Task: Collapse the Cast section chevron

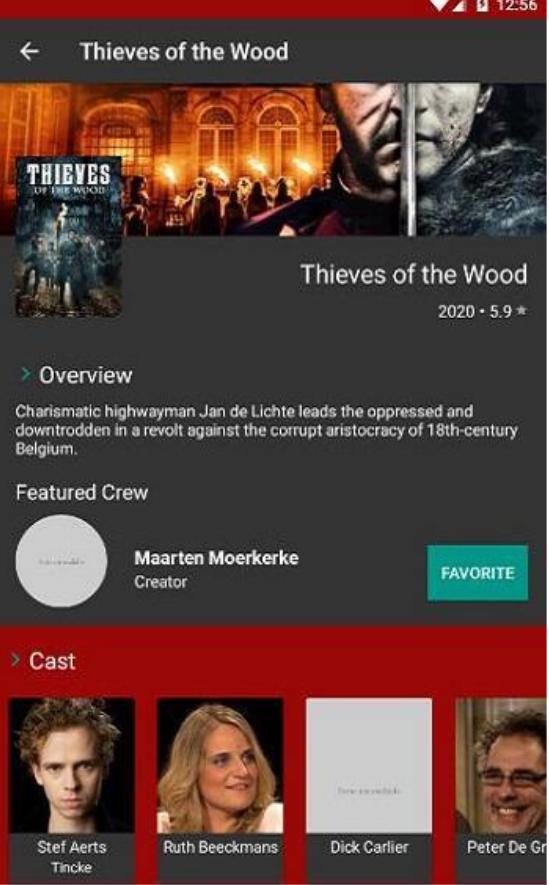Action: pos(15,660)
